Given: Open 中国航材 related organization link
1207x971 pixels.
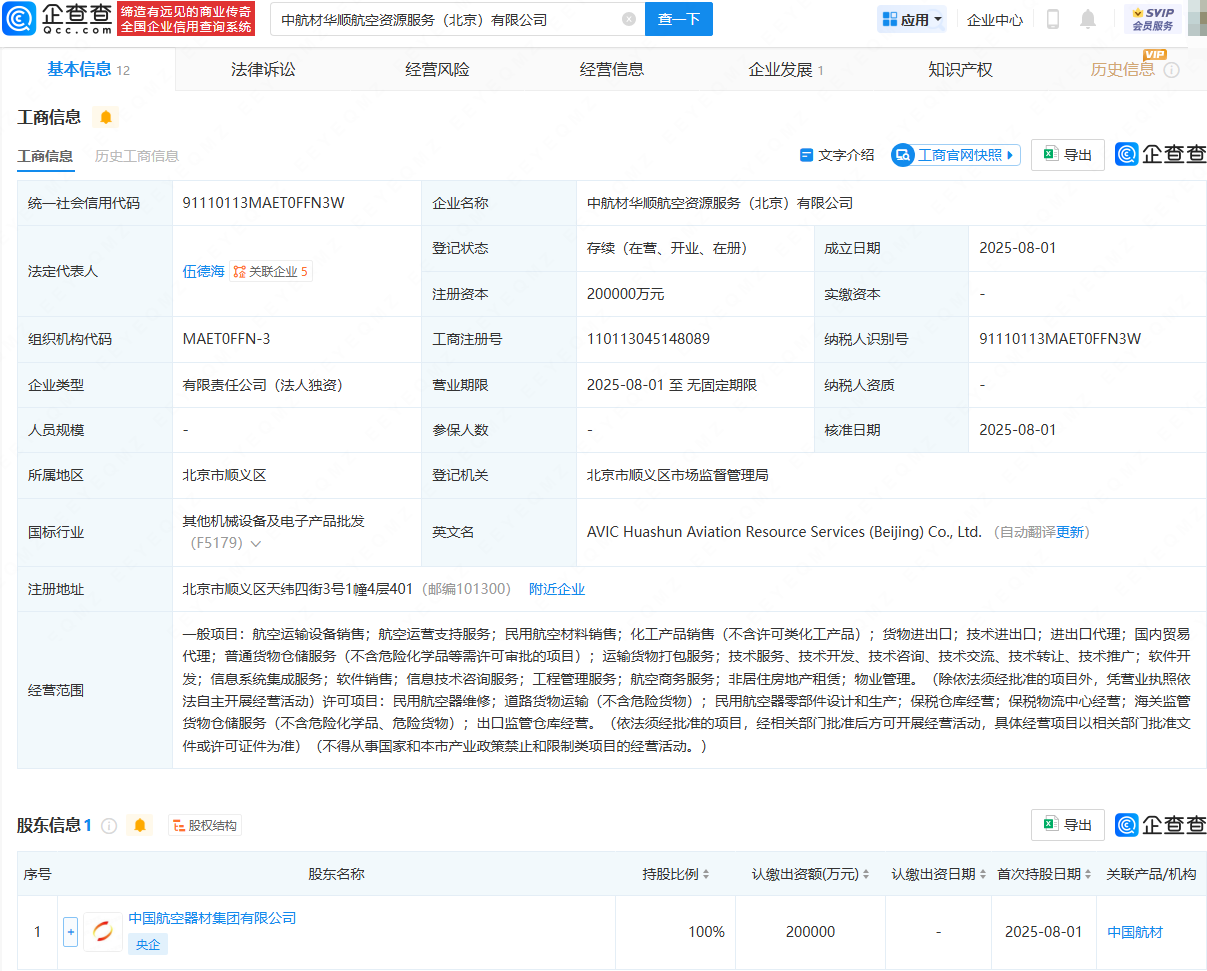Looking at the screenshot, I should click(1135, 932).
